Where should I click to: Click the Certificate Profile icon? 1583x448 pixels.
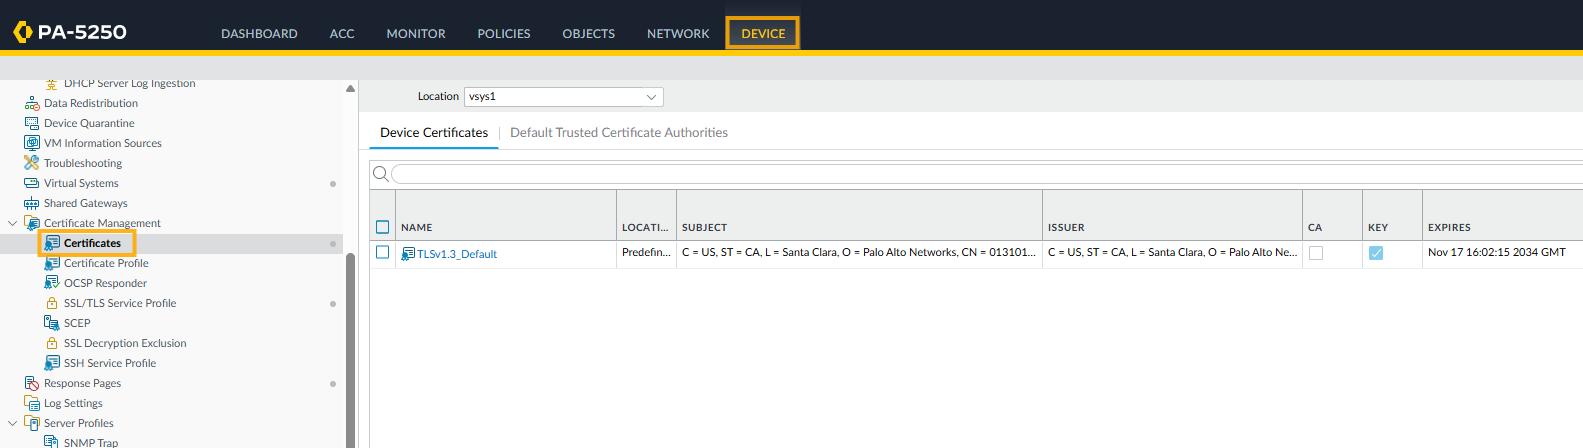click(x=52, y=263)
